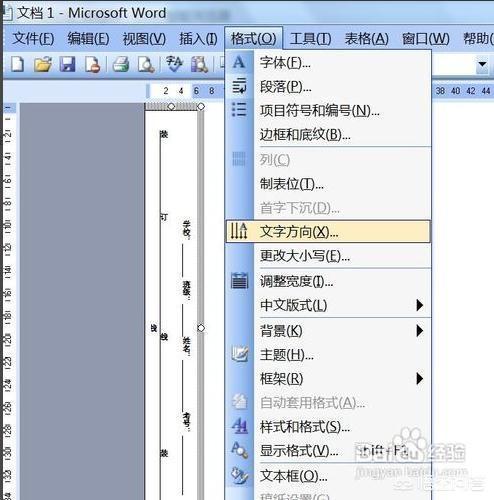Click the New blank document icon
The height and width of the screenshot is (500, 494).
17,64
